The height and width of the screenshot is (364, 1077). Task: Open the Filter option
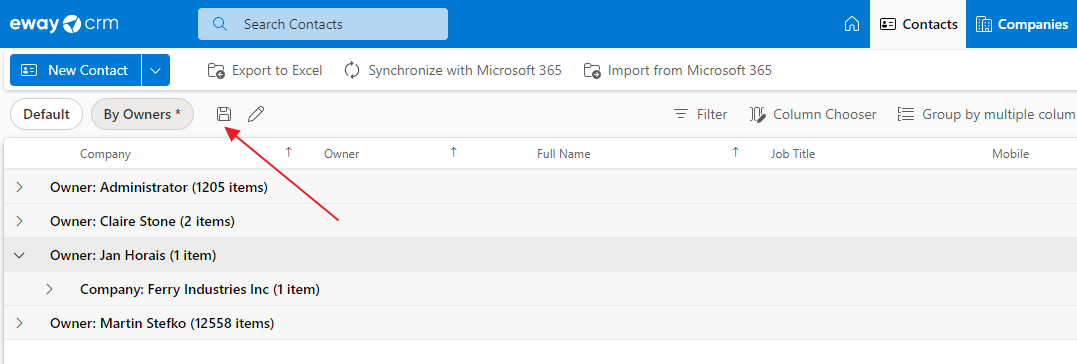[700, 114]
